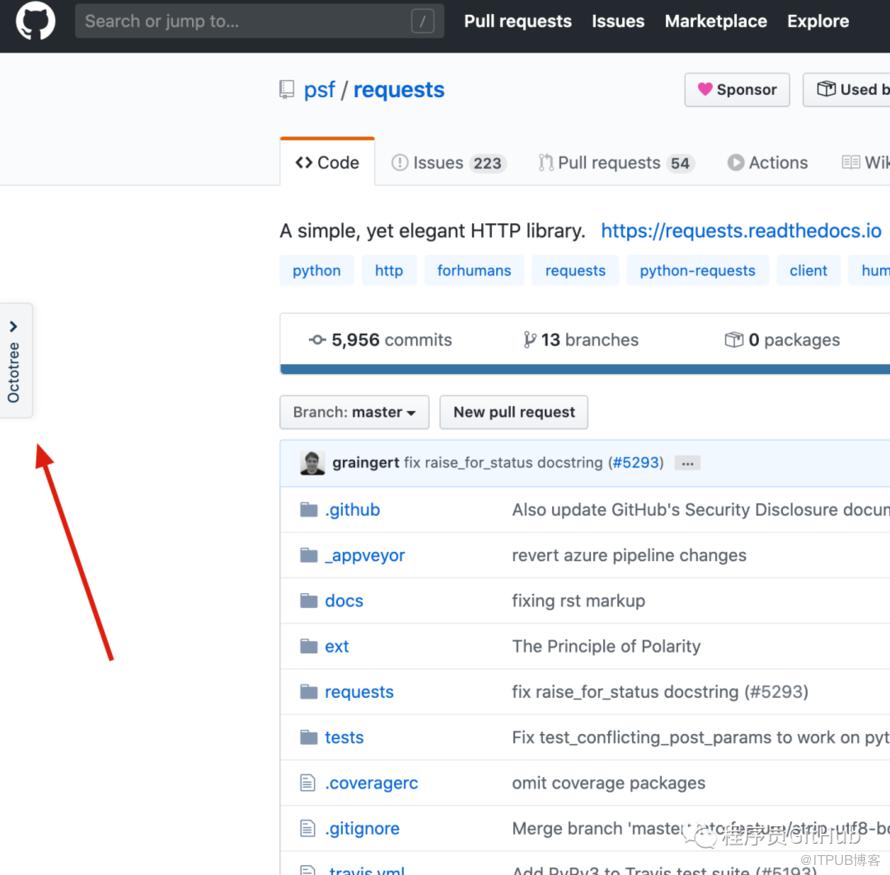View the 5,956 commits history
Image resolution: width=890 pixels, height=875 pixels.
(380, 340)
